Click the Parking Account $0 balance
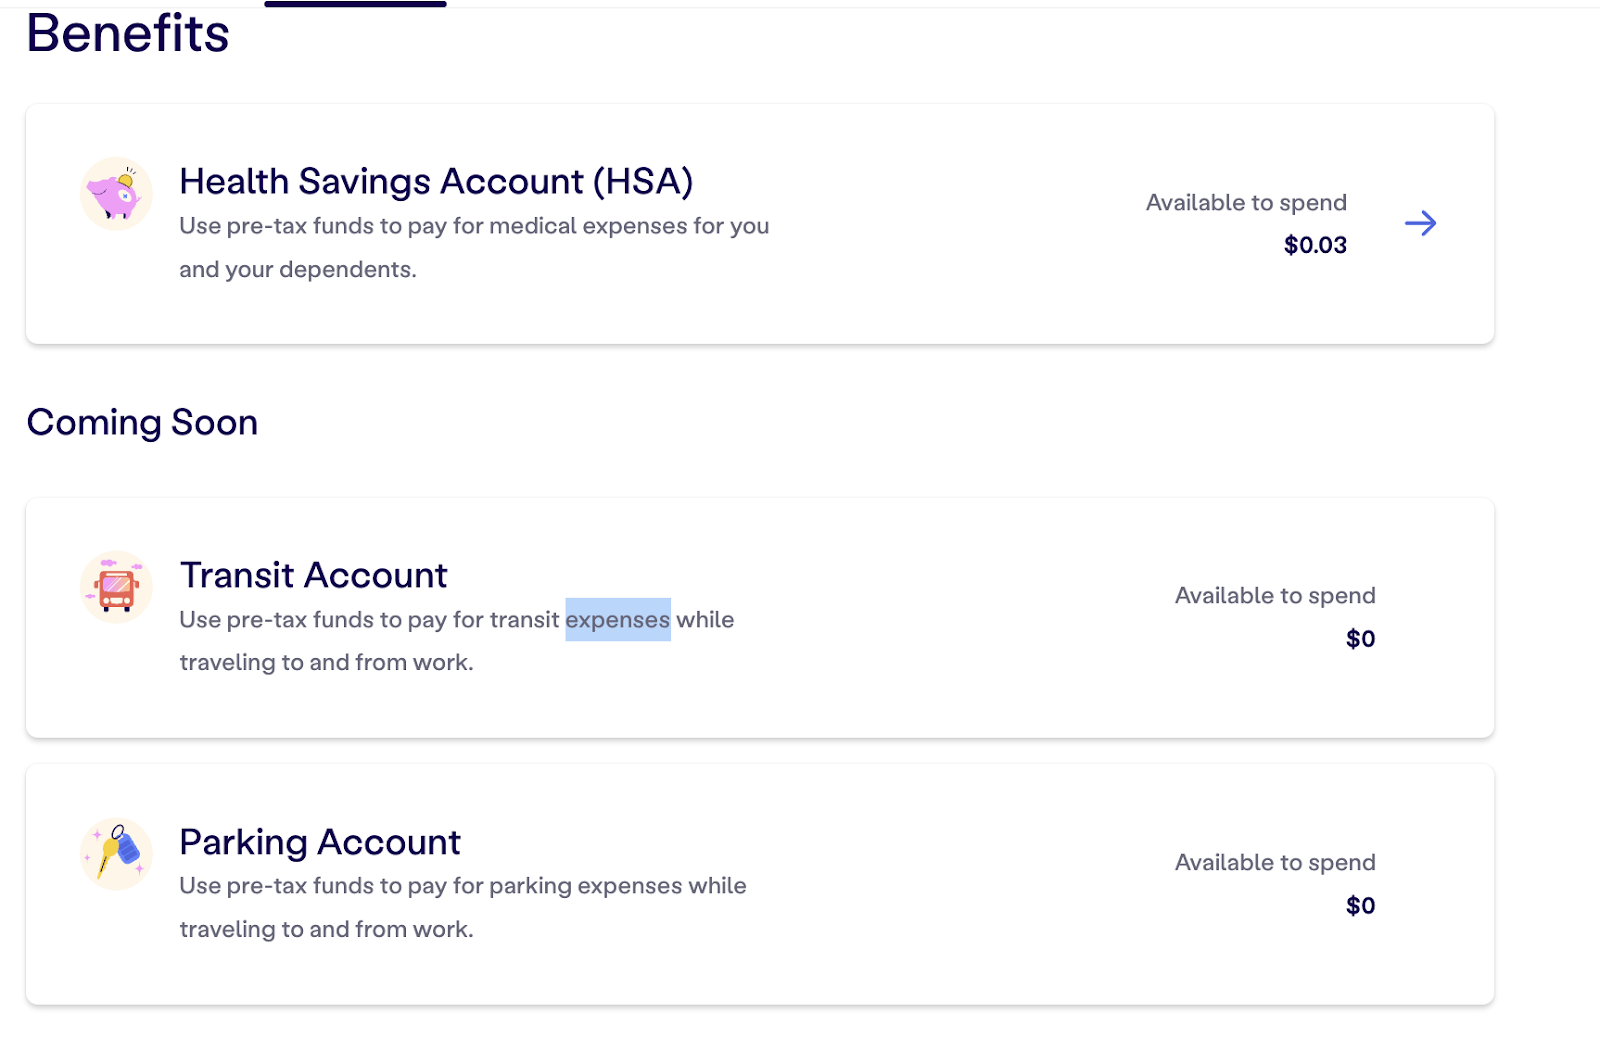 pyautogui.click(x=1360, y=906)
